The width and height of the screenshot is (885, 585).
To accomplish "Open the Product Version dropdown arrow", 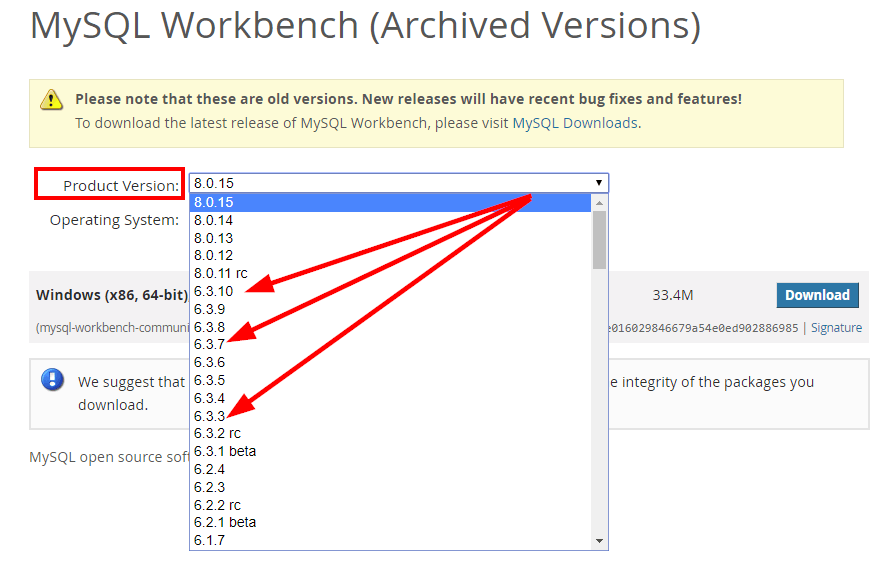I will [598, 183].
